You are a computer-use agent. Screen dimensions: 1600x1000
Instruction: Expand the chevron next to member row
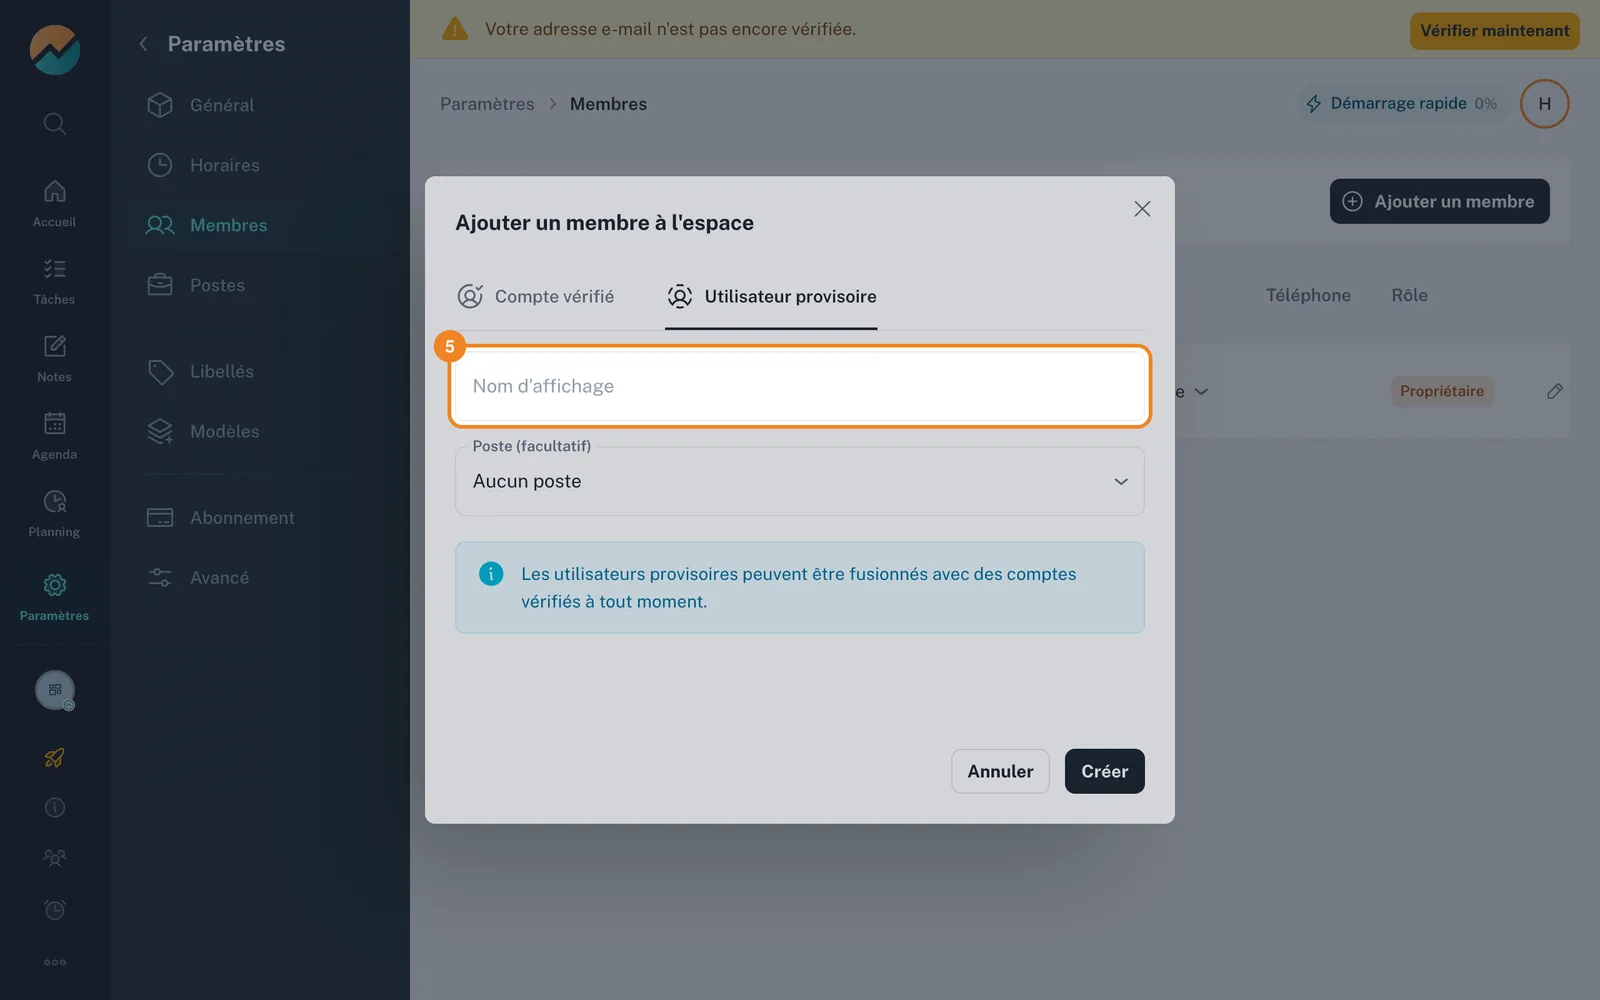pos(1201,392)
